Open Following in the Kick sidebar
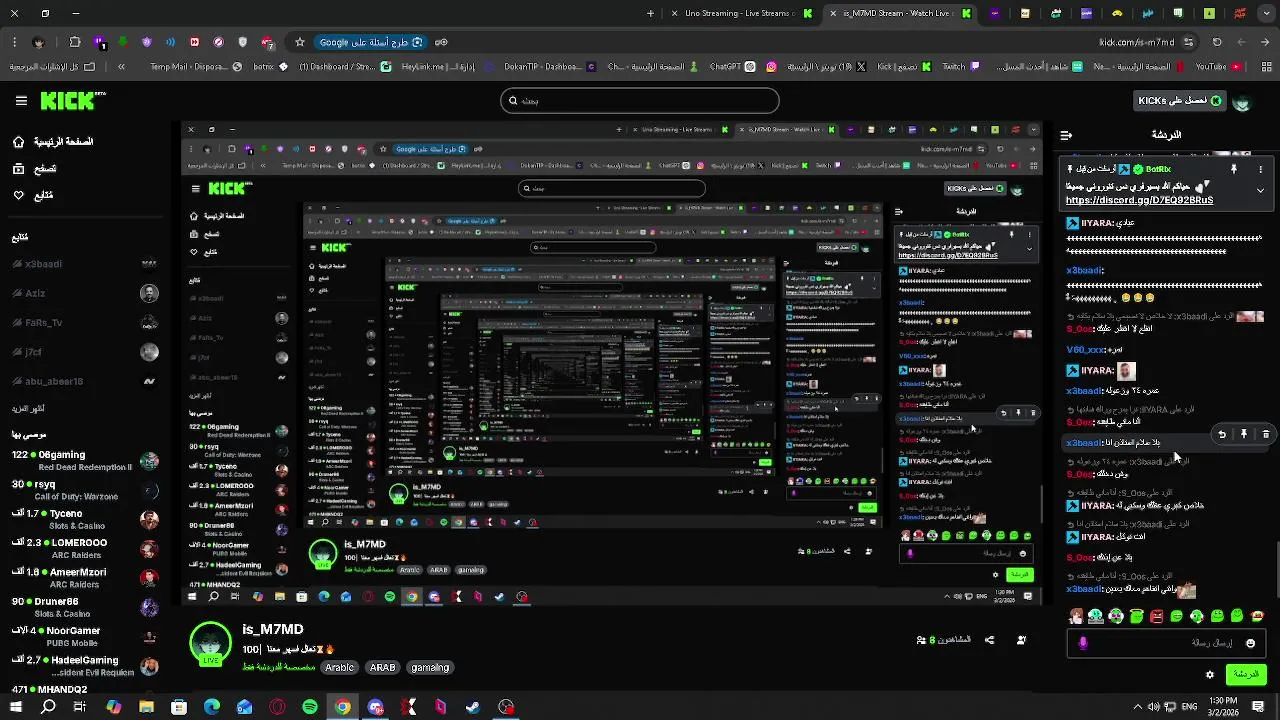This screenshot has width=1280, height=720. tap(33, 195)
